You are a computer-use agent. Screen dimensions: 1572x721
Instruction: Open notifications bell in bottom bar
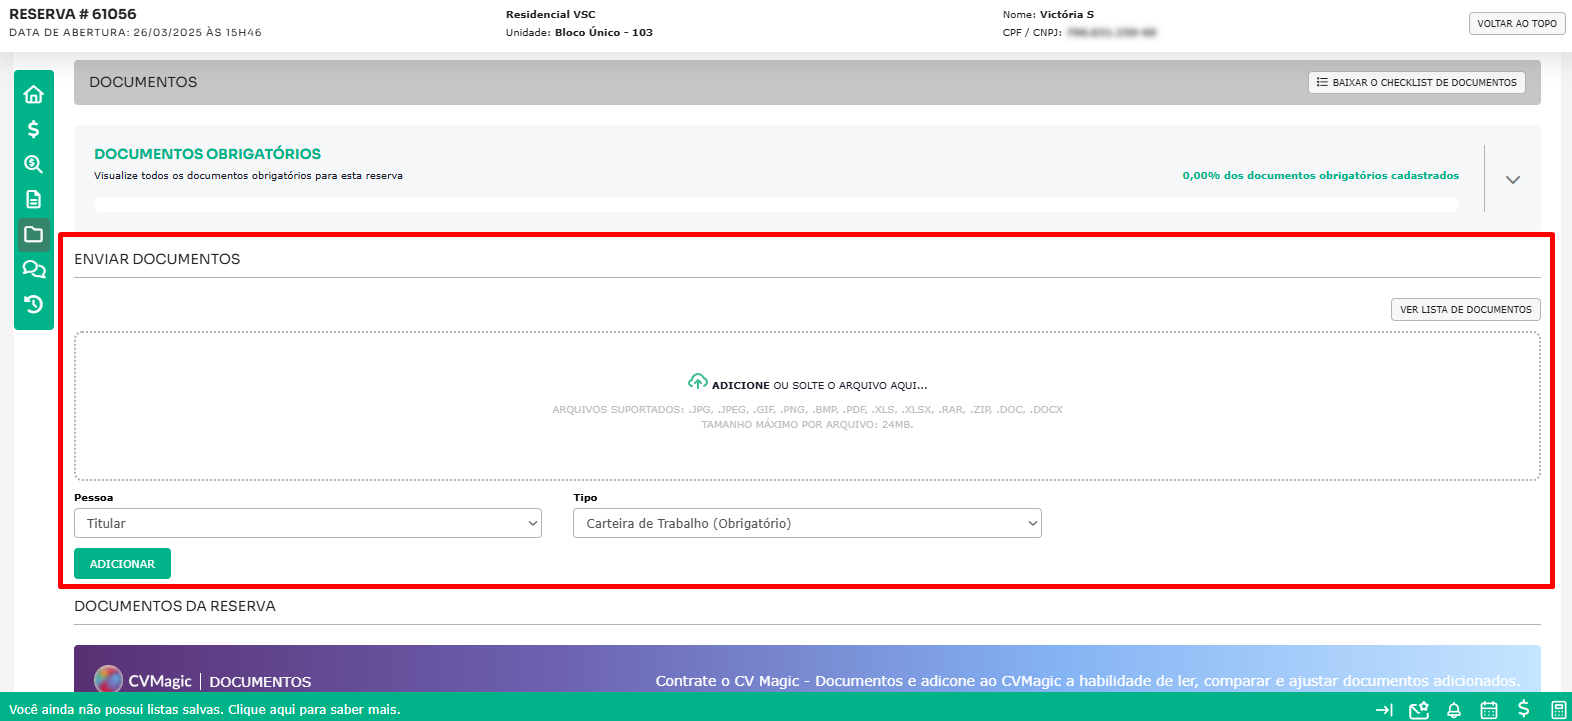point(1454,710)
